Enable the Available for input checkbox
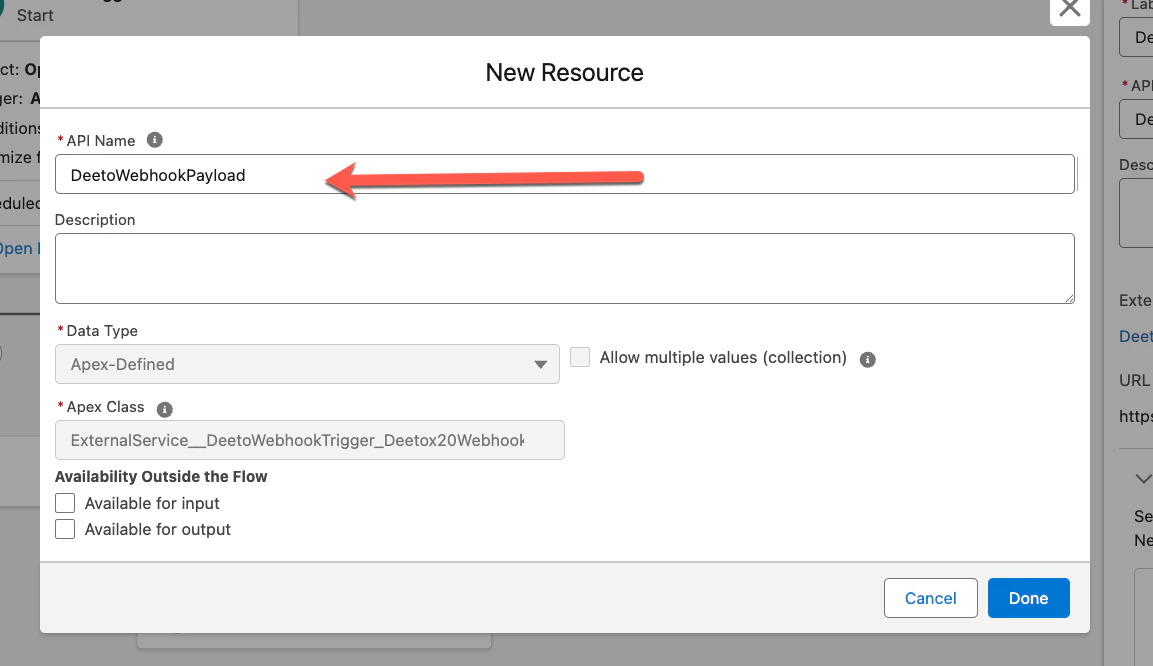Viewport: 1153px width, 666px height. [65, 503]
